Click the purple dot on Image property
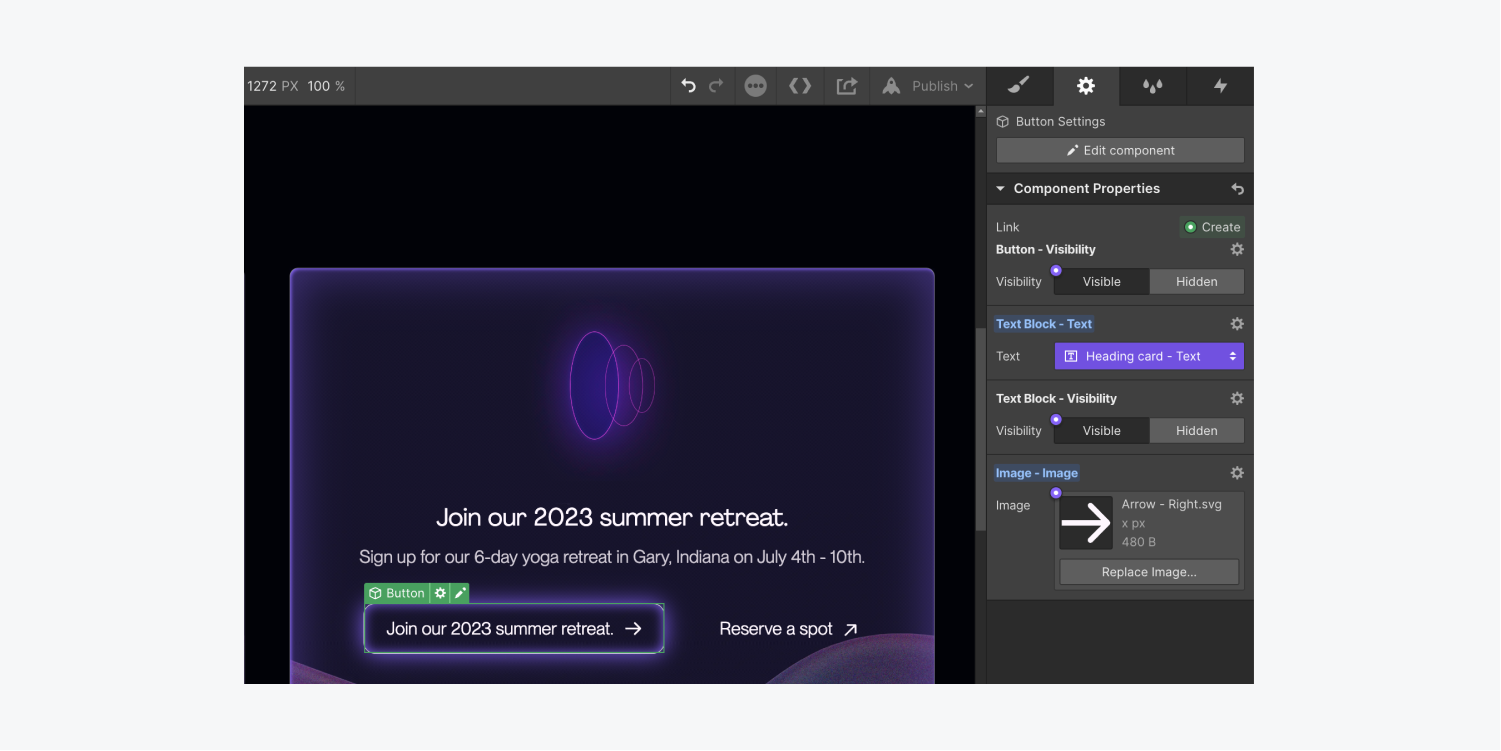 tap(1056, 493)
